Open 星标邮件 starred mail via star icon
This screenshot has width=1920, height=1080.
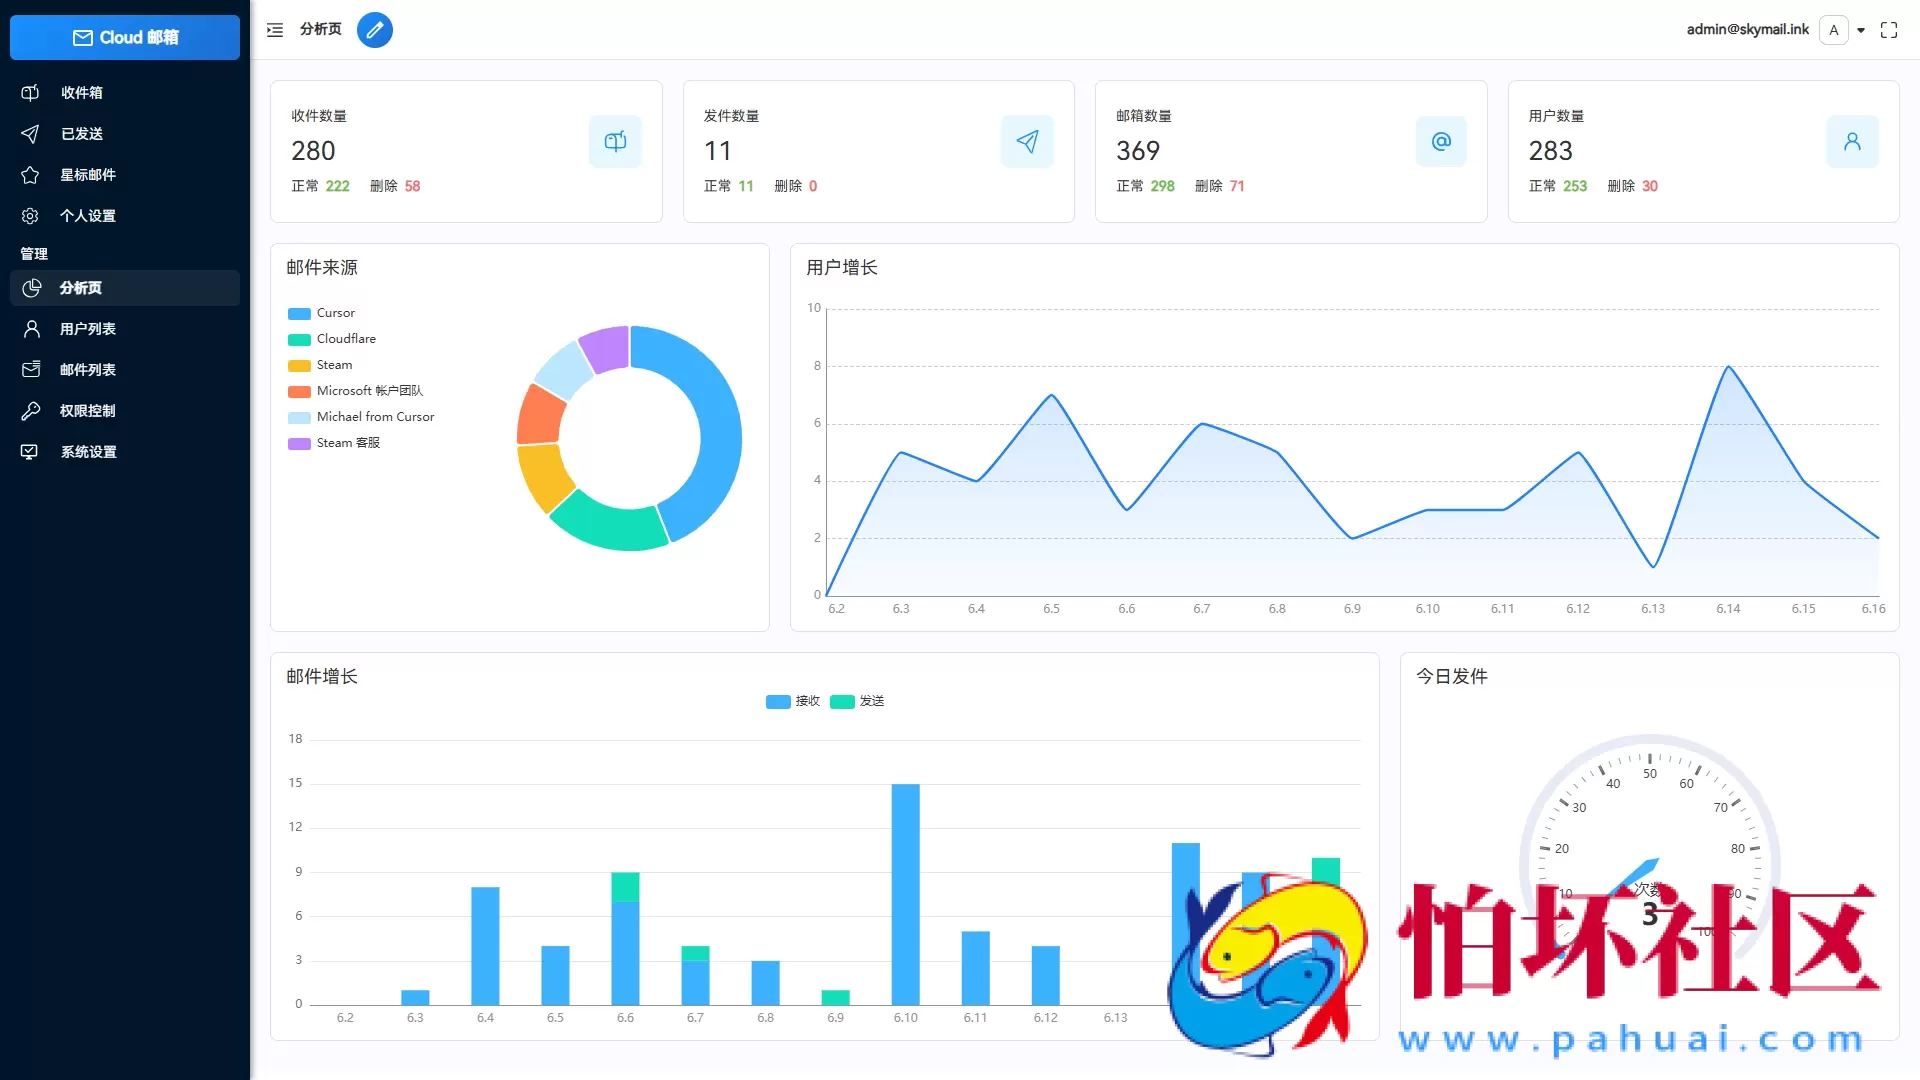30,175
